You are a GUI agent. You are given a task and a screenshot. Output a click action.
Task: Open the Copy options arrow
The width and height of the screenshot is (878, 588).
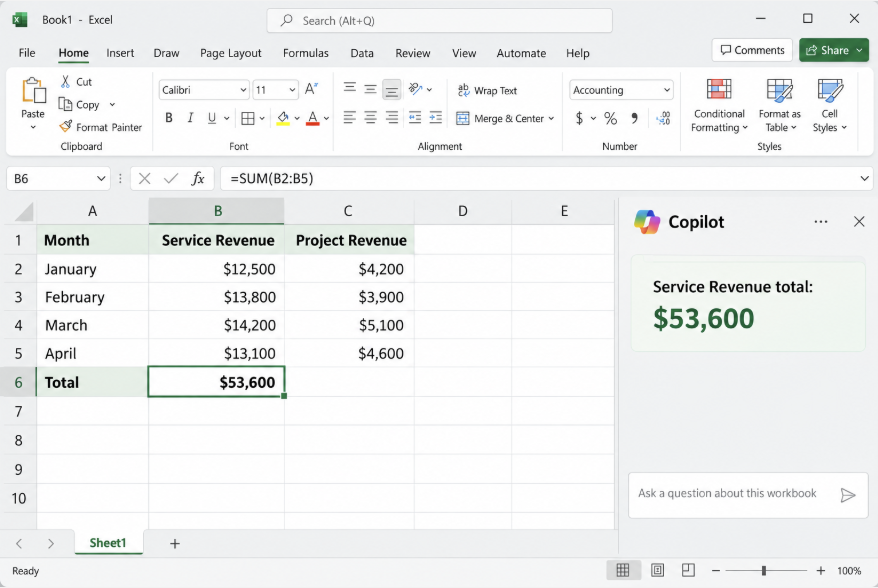tap(112, 105)
